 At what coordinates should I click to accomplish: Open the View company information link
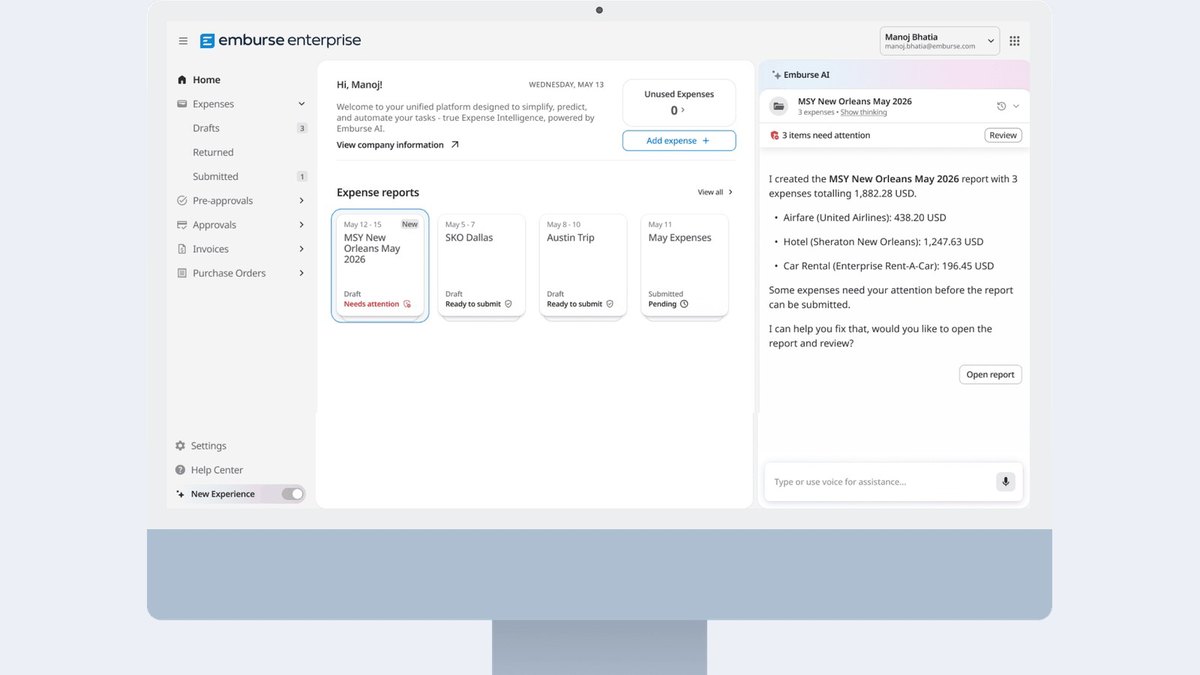(x=397, y=145)
